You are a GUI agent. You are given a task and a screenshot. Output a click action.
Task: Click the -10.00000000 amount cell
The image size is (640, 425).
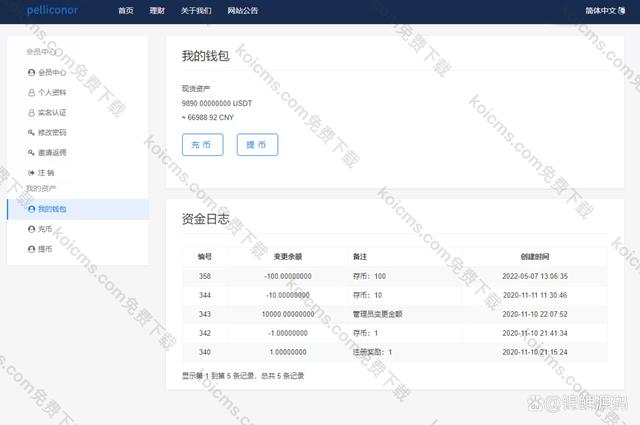(288, 295)
